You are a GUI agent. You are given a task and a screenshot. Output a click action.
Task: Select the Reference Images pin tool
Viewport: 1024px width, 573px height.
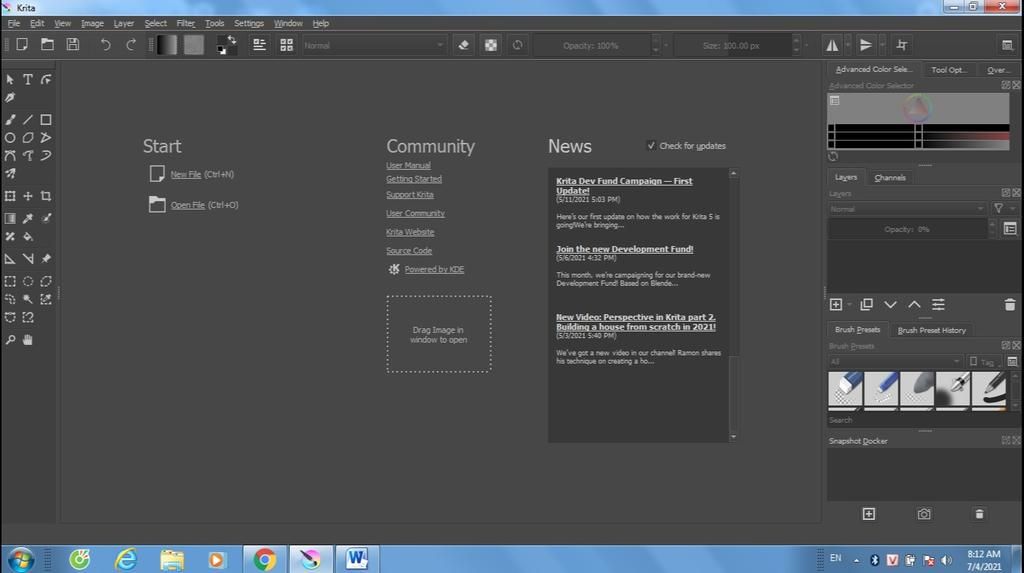click(x=46, y=259)
